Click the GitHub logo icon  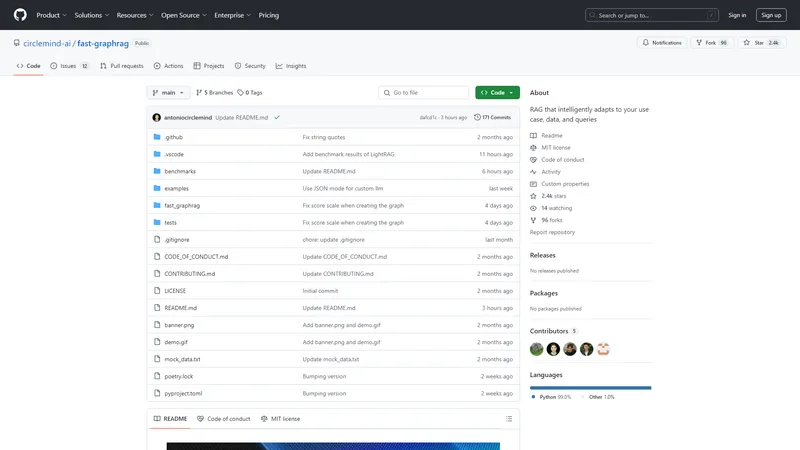point(20,15)
